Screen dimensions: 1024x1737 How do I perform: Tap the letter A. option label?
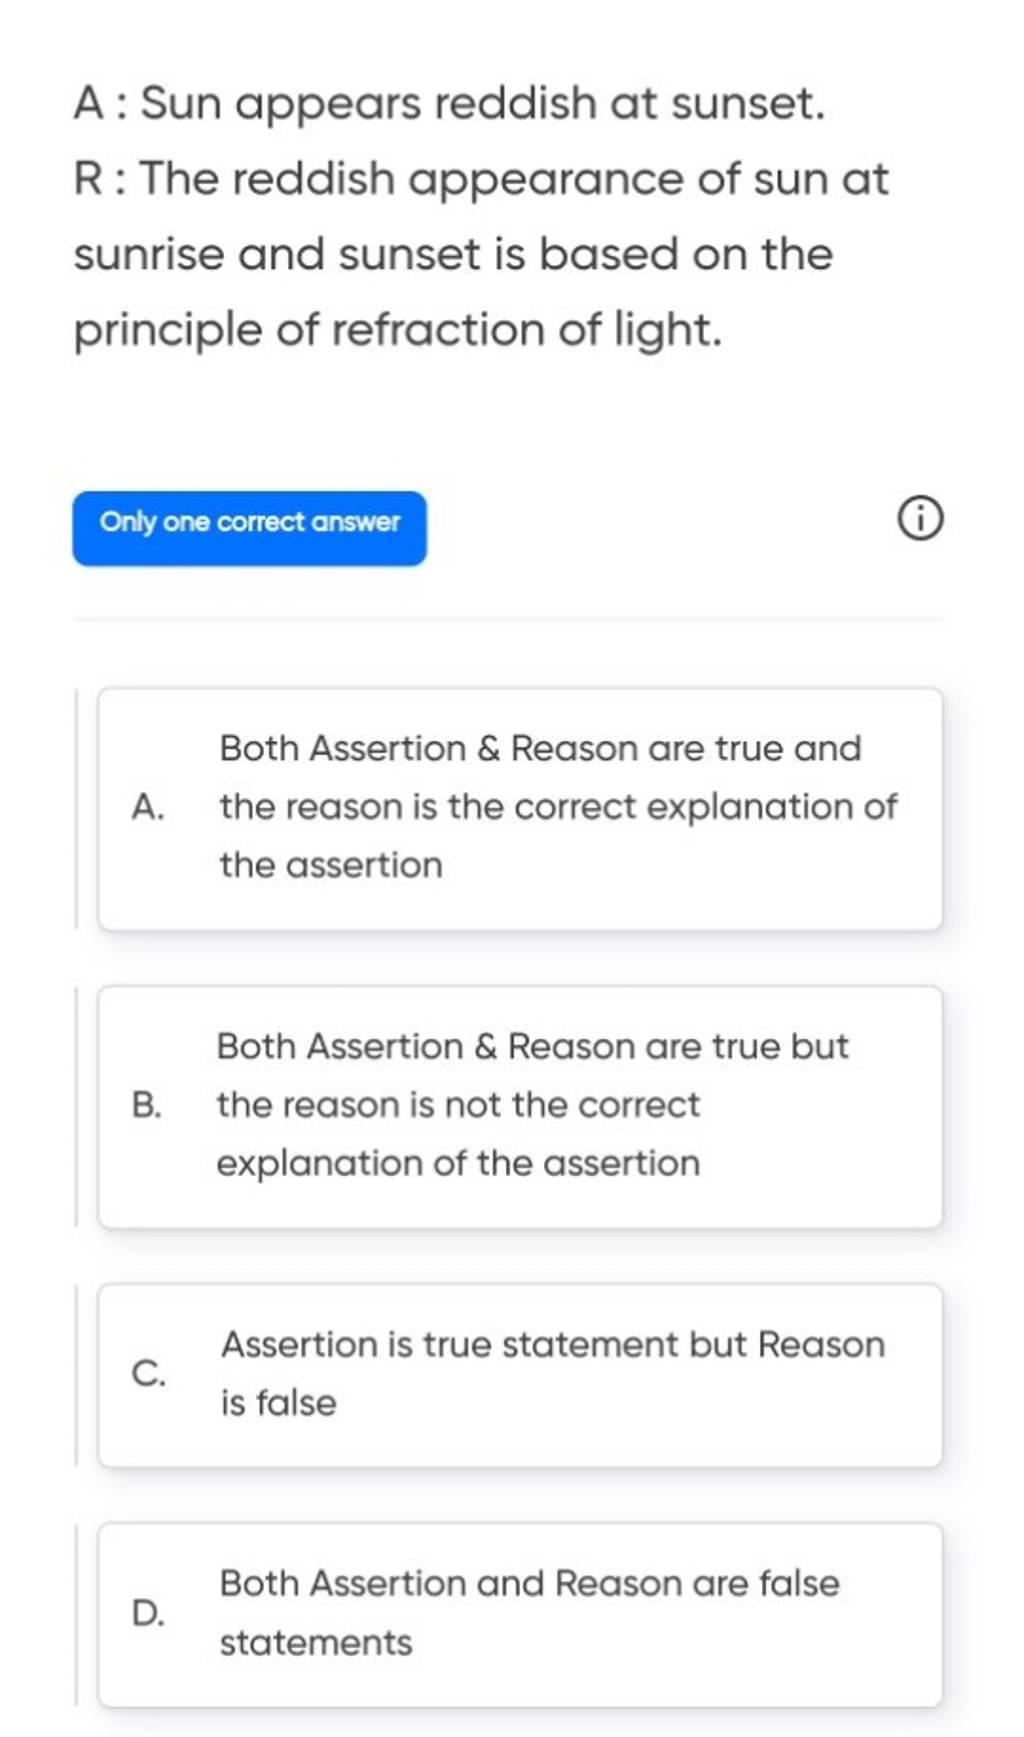coord(148,807)
